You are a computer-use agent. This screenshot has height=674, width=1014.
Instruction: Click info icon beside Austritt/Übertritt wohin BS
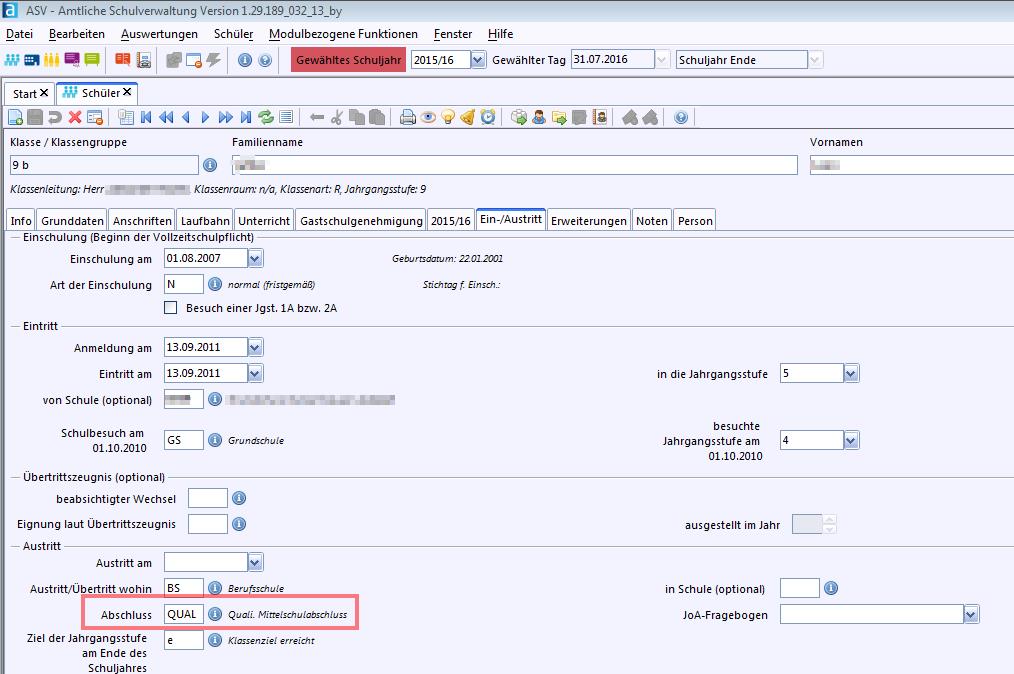[x=215, y=588]
